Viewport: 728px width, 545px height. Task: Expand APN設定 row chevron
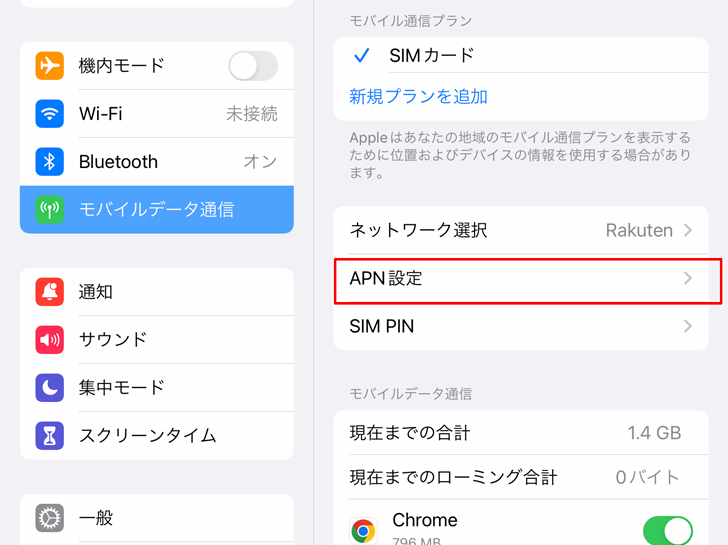[688, 278]
